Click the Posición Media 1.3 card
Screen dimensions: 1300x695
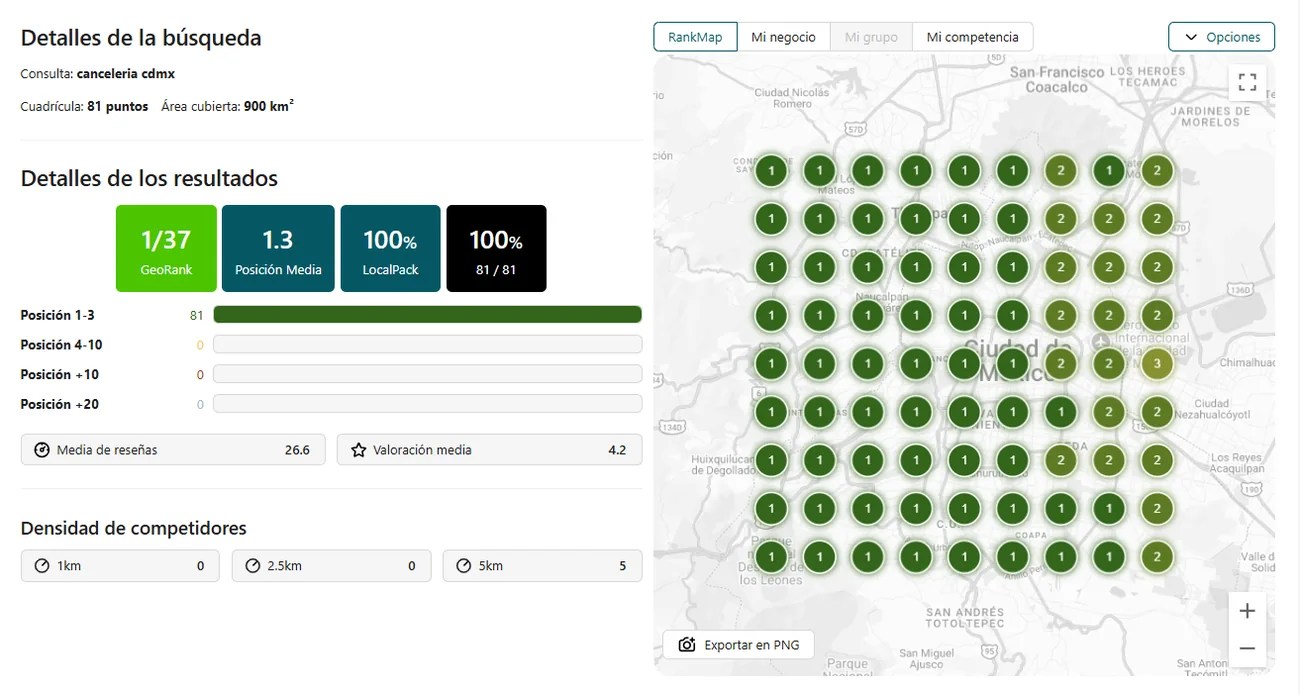click(278, 248)
